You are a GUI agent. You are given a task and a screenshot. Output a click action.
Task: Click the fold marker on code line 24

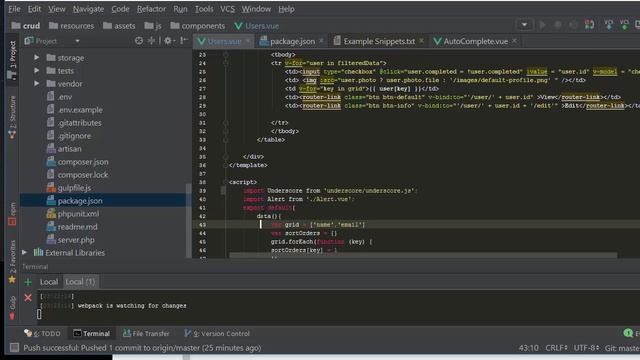[226, 63]
